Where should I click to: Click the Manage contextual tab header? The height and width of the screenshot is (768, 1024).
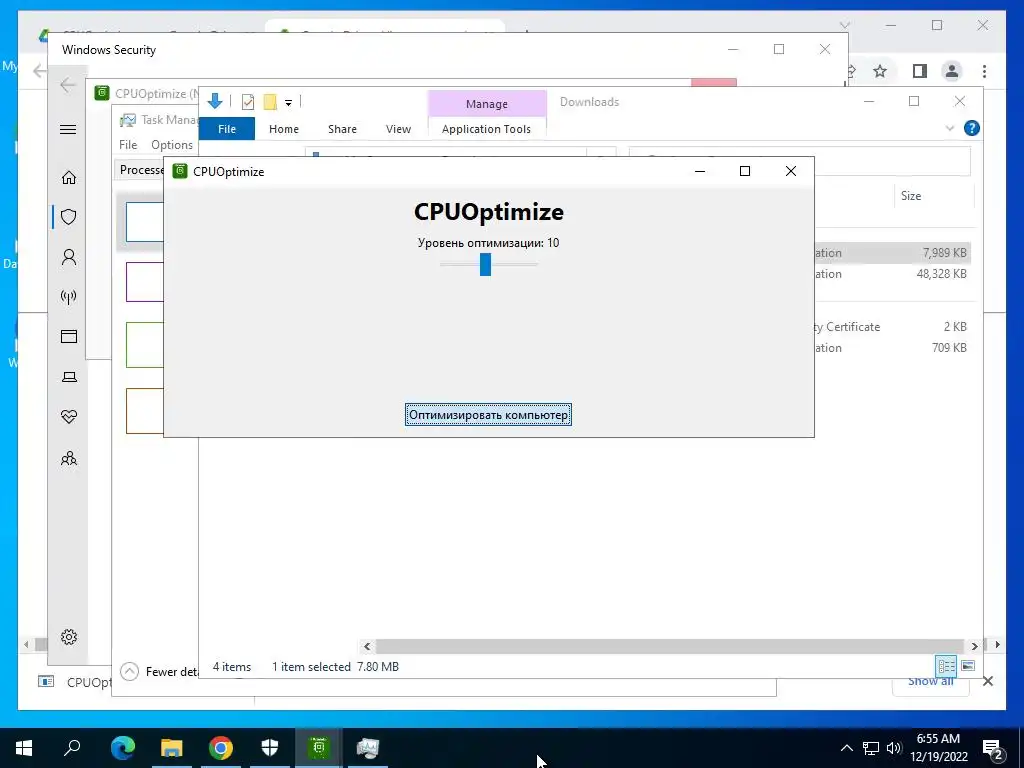487,104
